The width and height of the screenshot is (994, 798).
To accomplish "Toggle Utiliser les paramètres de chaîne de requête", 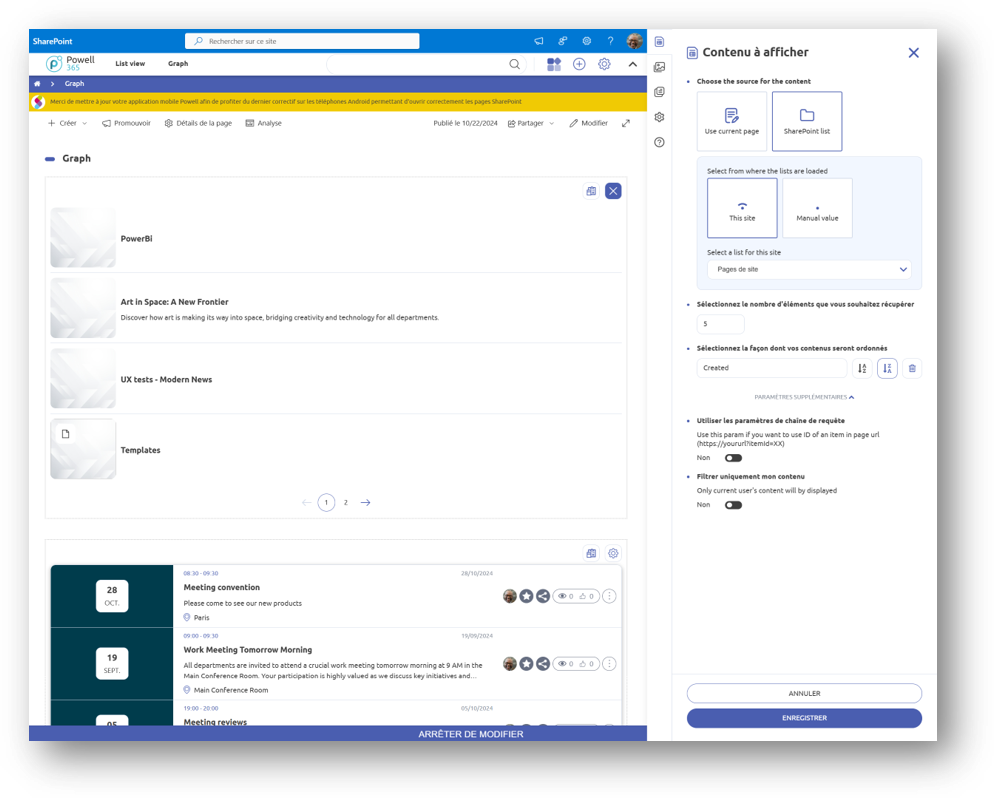I will (x=733, y=458).
